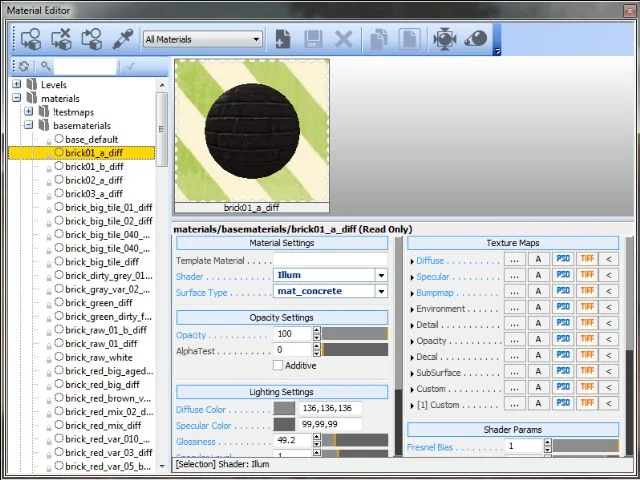Click the search magnifier icon
The image size is (640, 480).
[x=45, y=66]
